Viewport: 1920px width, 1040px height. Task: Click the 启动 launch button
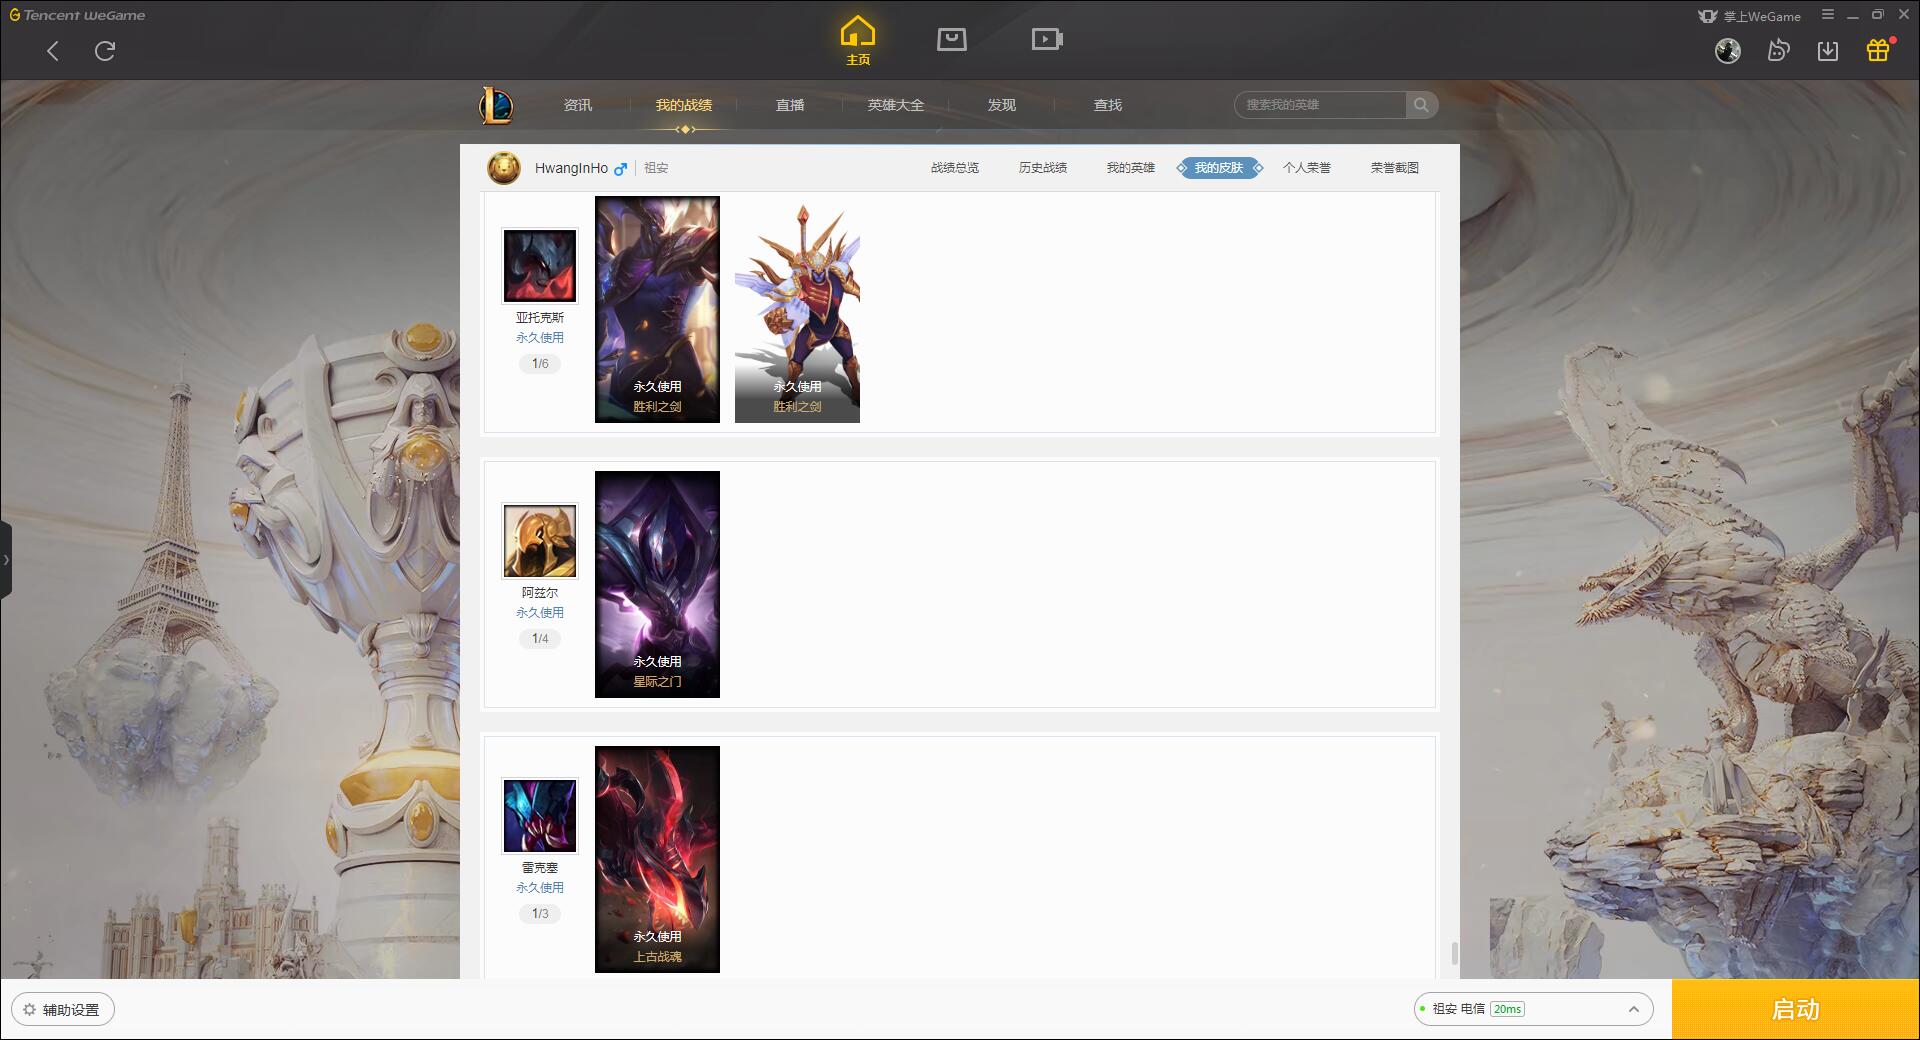click(1795, 1009)
